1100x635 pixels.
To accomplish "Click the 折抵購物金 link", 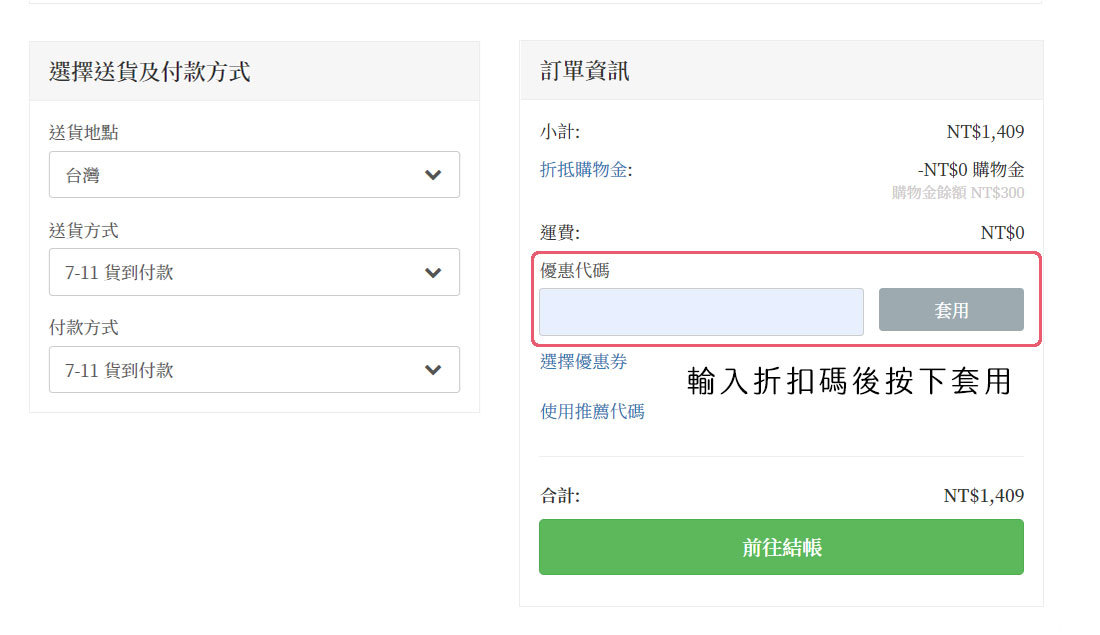I will coord(585,170).
